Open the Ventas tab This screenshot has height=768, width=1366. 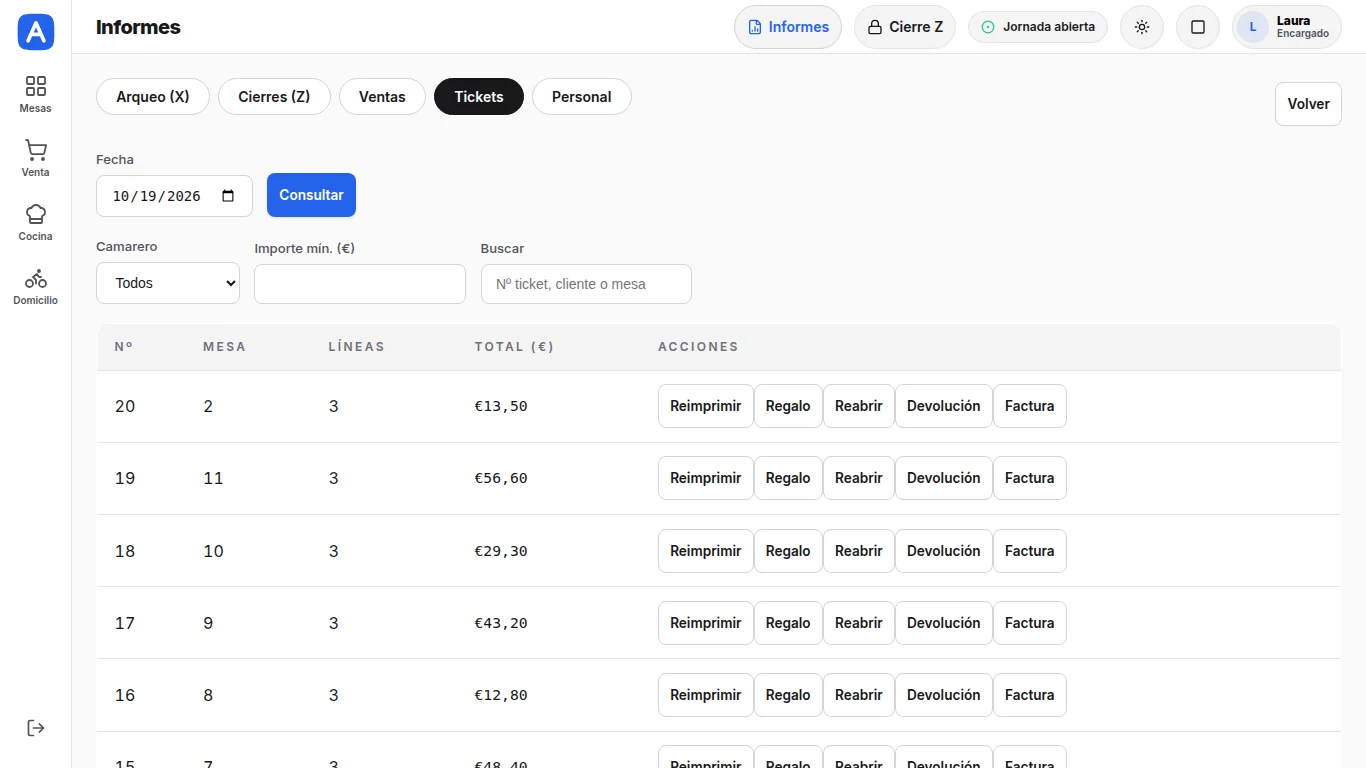click(x=382, y=97)
